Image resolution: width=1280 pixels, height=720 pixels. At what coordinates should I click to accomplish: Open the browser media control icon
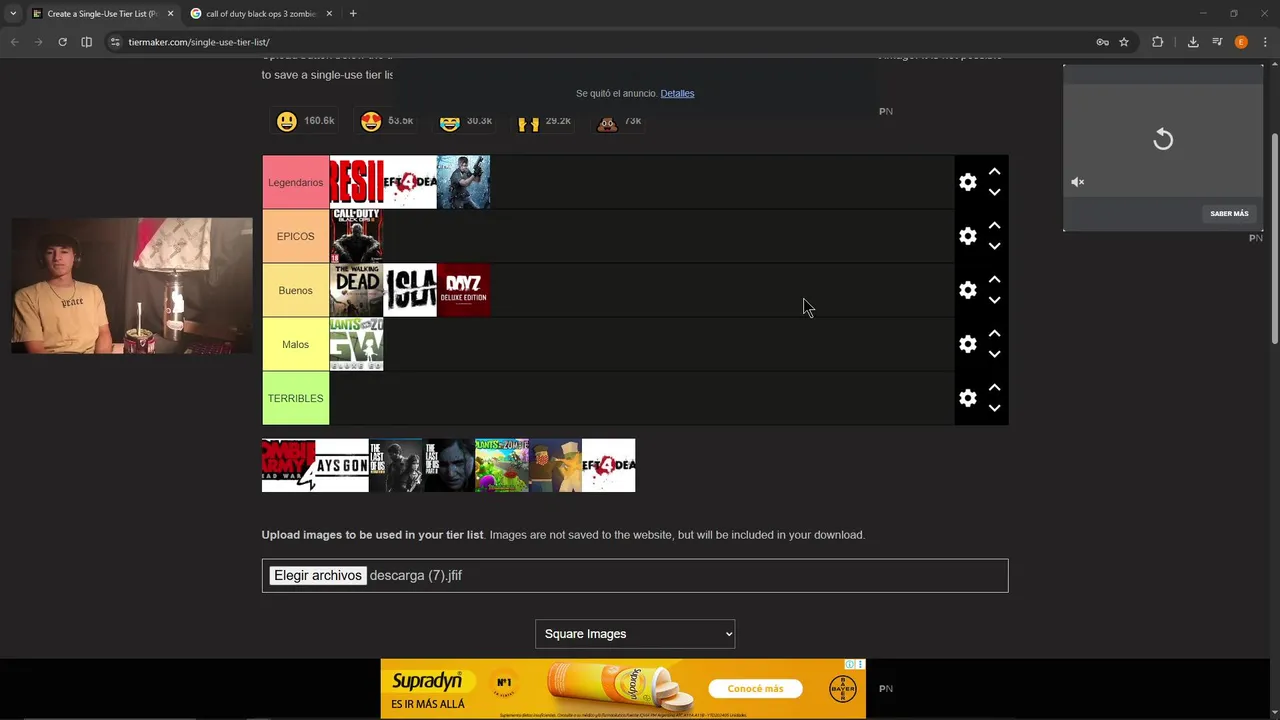[x=1217, y=42]
